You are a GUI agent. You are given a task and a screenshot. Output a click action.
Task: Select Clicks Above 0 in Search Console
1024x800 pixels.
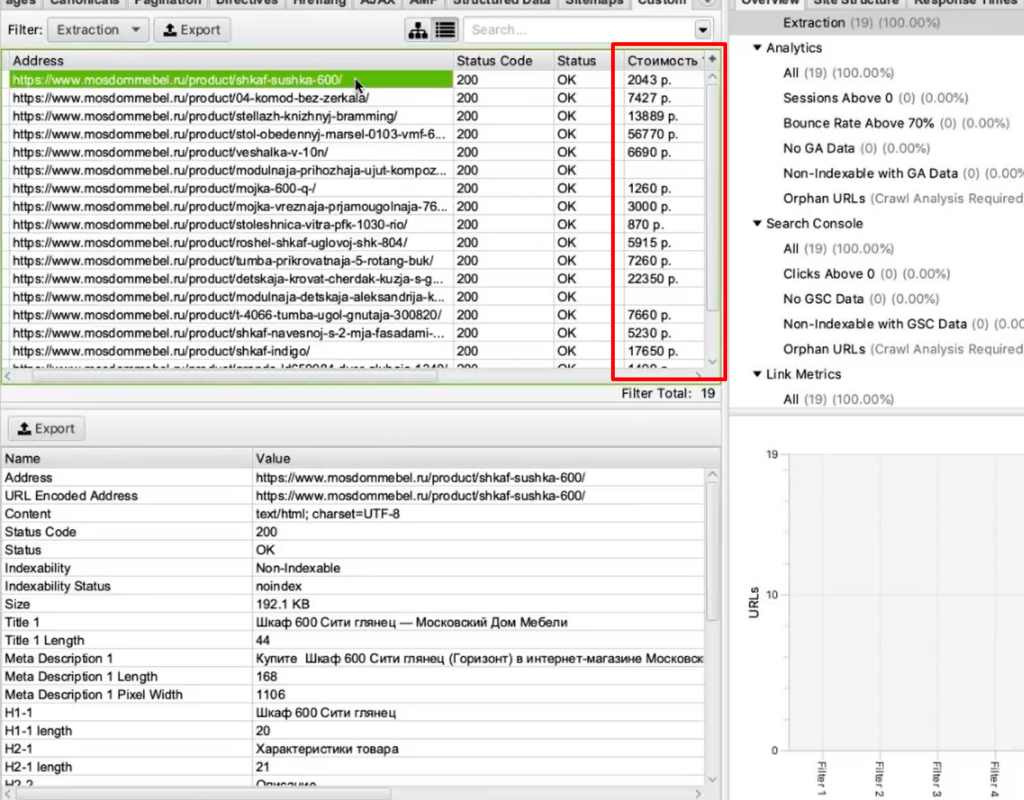(x=828, y=274)
